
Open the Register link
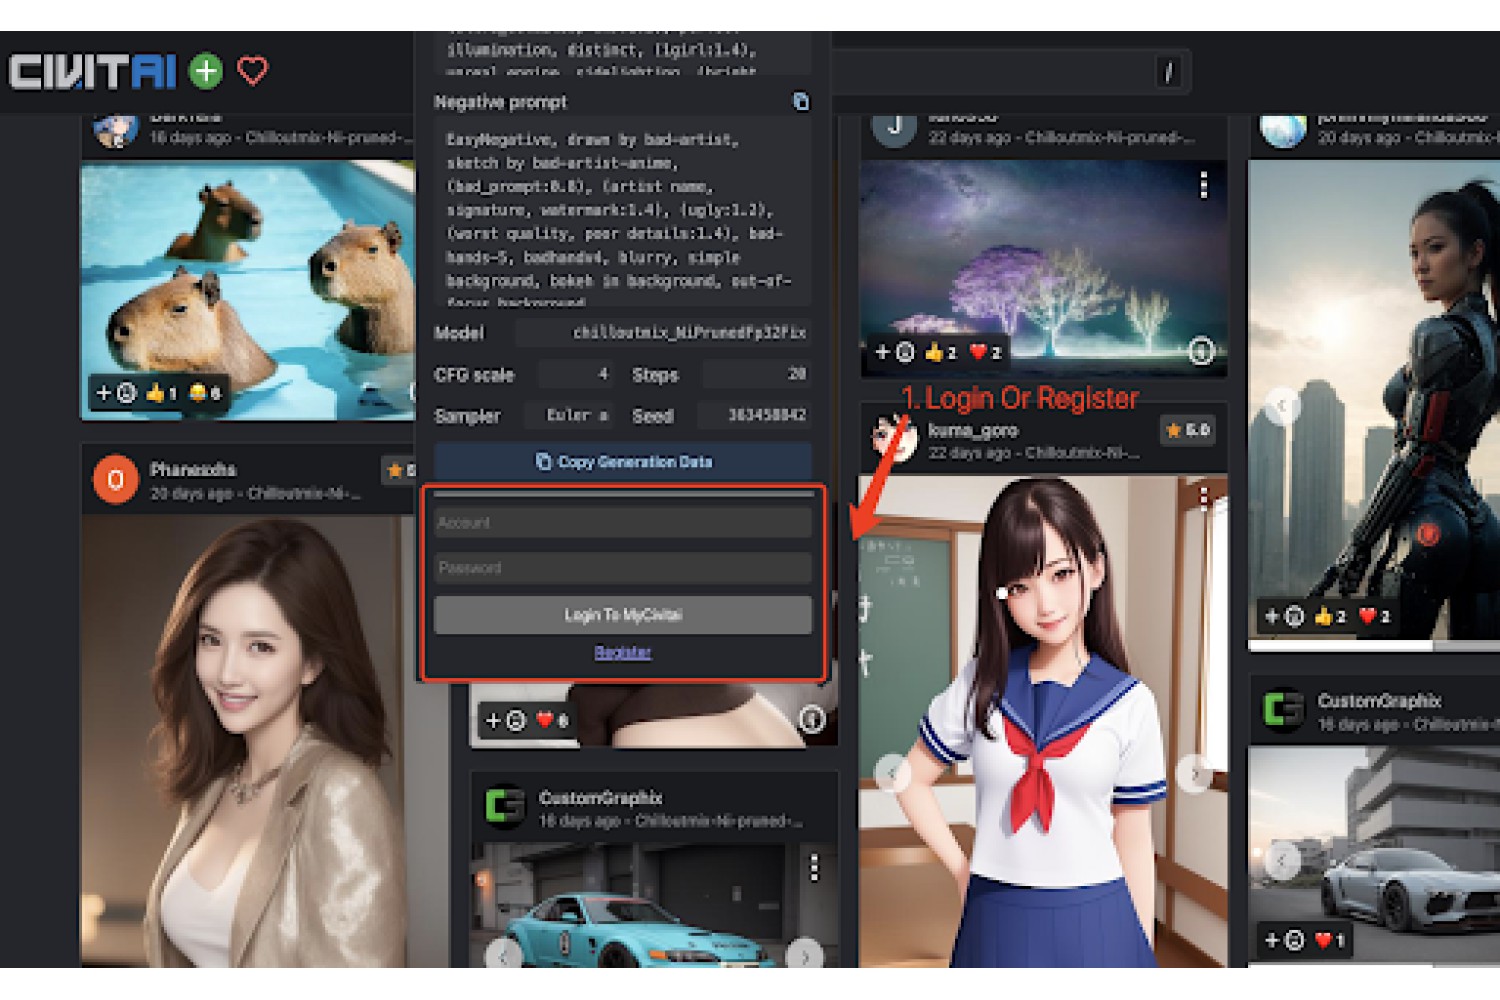(623, 652)
